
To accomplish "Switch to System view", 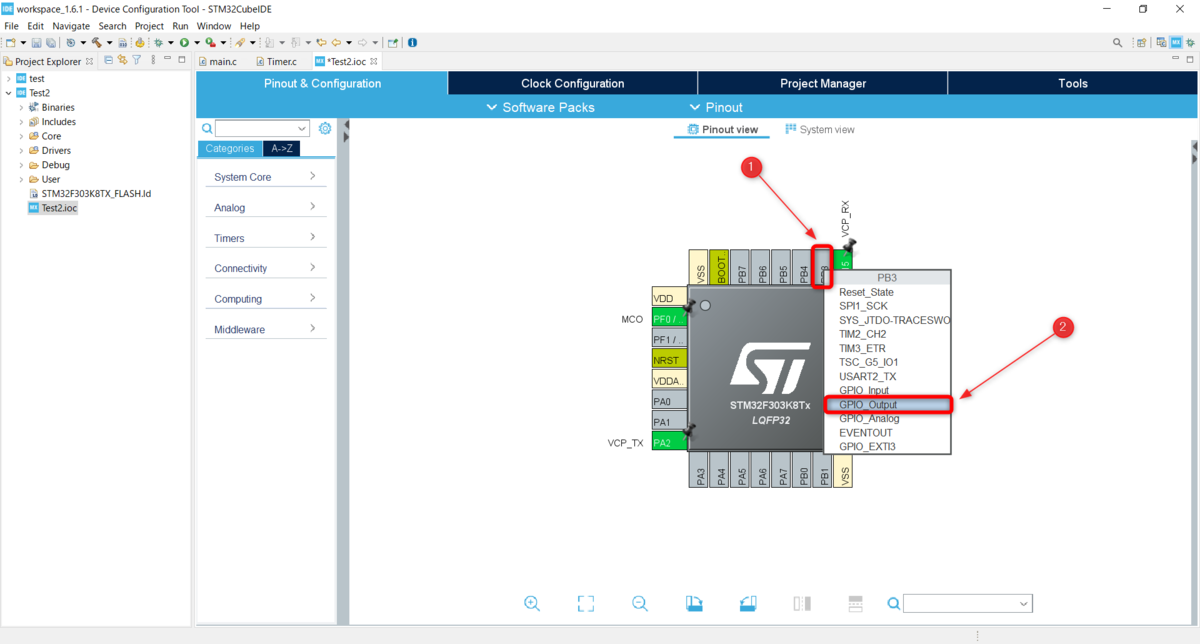I will [x=820, y=129].
